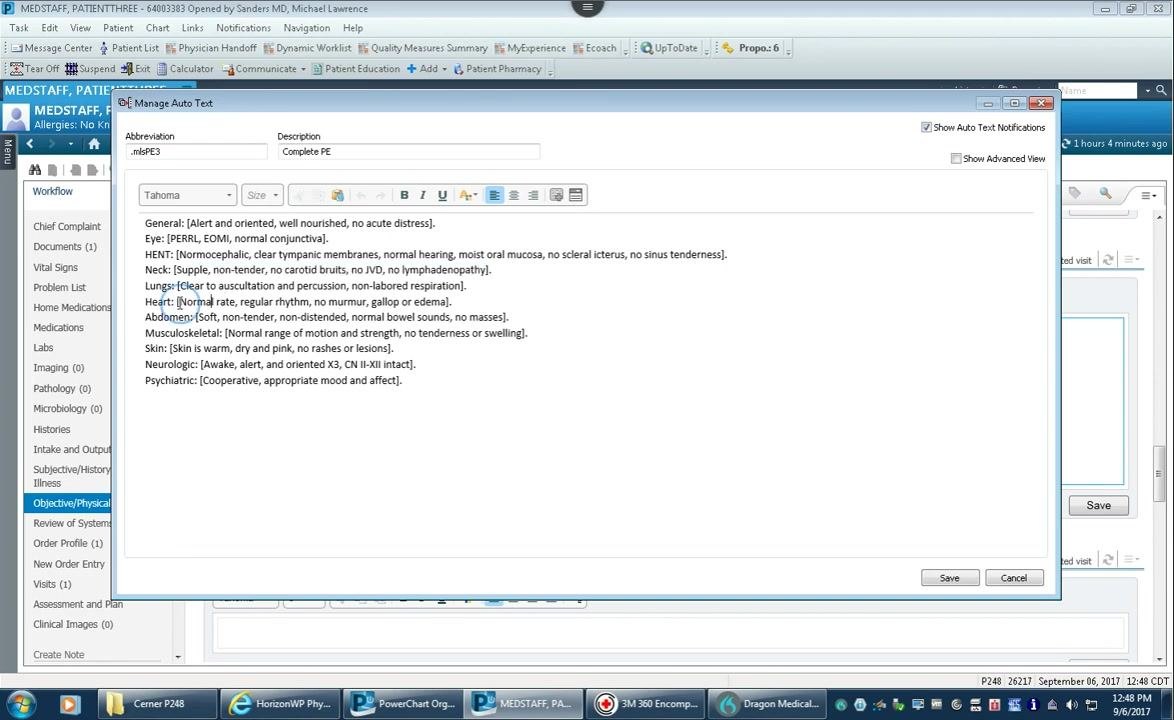Viewport: 1174px width, 720px height.
Task: Align text right in editor
Action: 533,195
